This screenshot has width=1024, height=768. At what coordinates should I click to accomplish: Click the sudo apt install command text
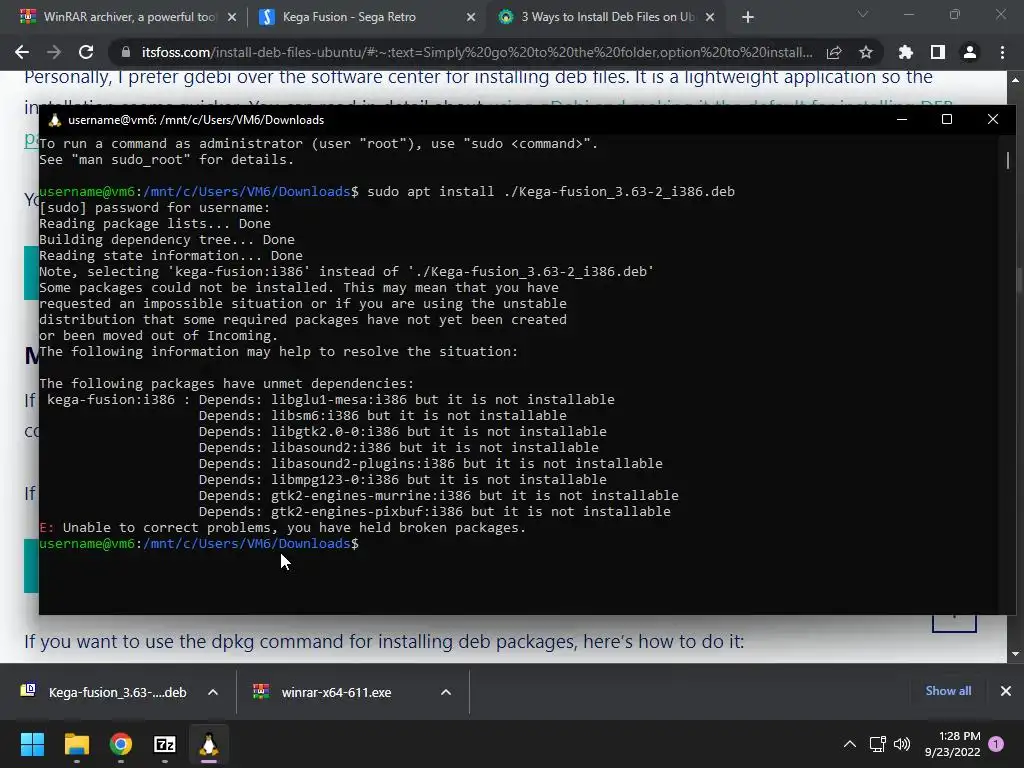point(551,191)
